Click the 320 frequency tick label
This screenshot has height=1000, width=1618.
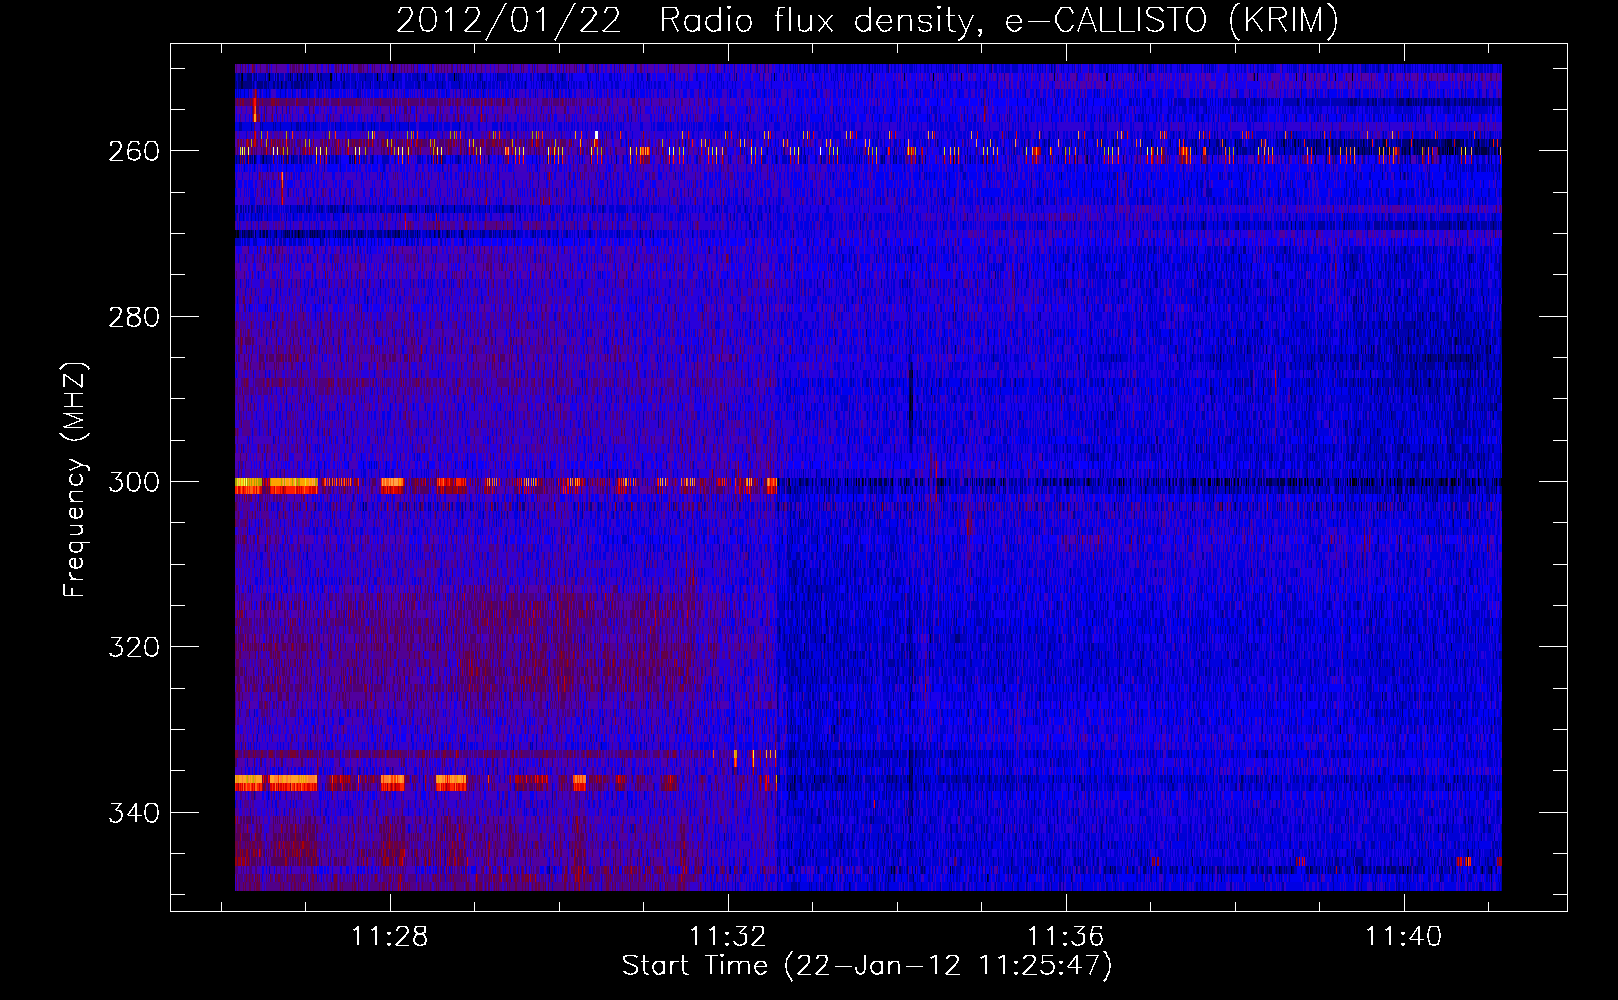(133, 647)
